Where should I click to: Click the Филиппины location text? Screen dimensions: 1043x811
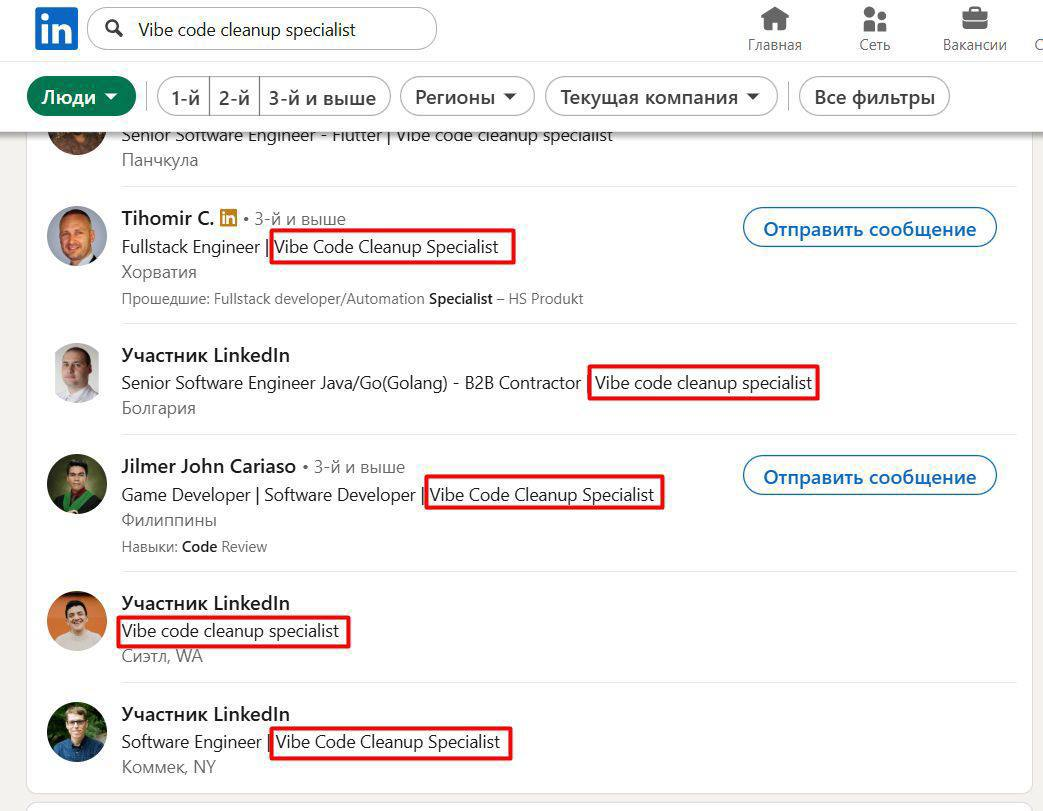click(169, 520)
